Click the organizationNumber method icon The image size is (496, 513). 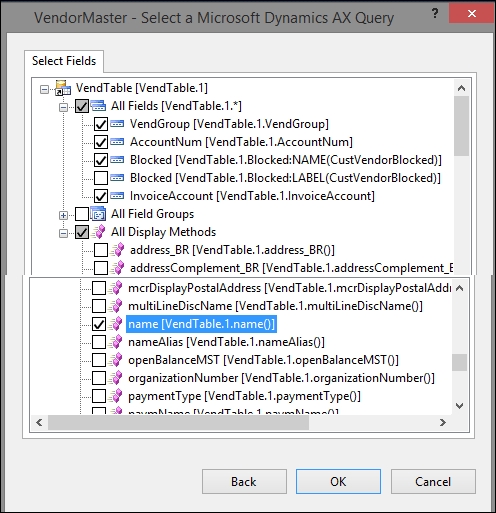click(x=115, y=378)
